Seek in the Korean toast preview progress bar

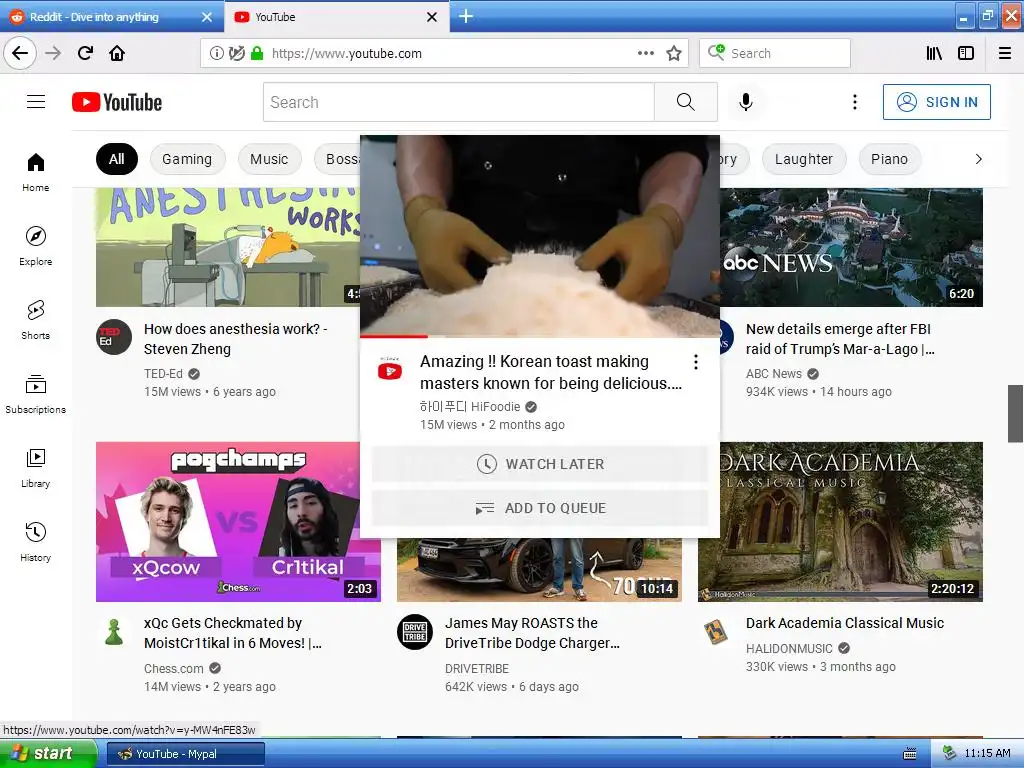pyautogui.click(x=540, y=336)
